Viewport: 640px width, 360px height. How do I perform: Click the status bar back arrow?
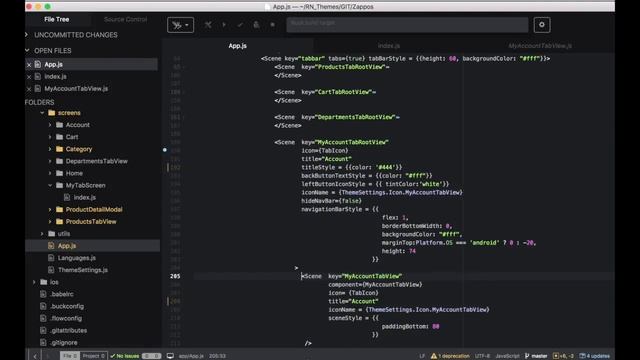35,356
